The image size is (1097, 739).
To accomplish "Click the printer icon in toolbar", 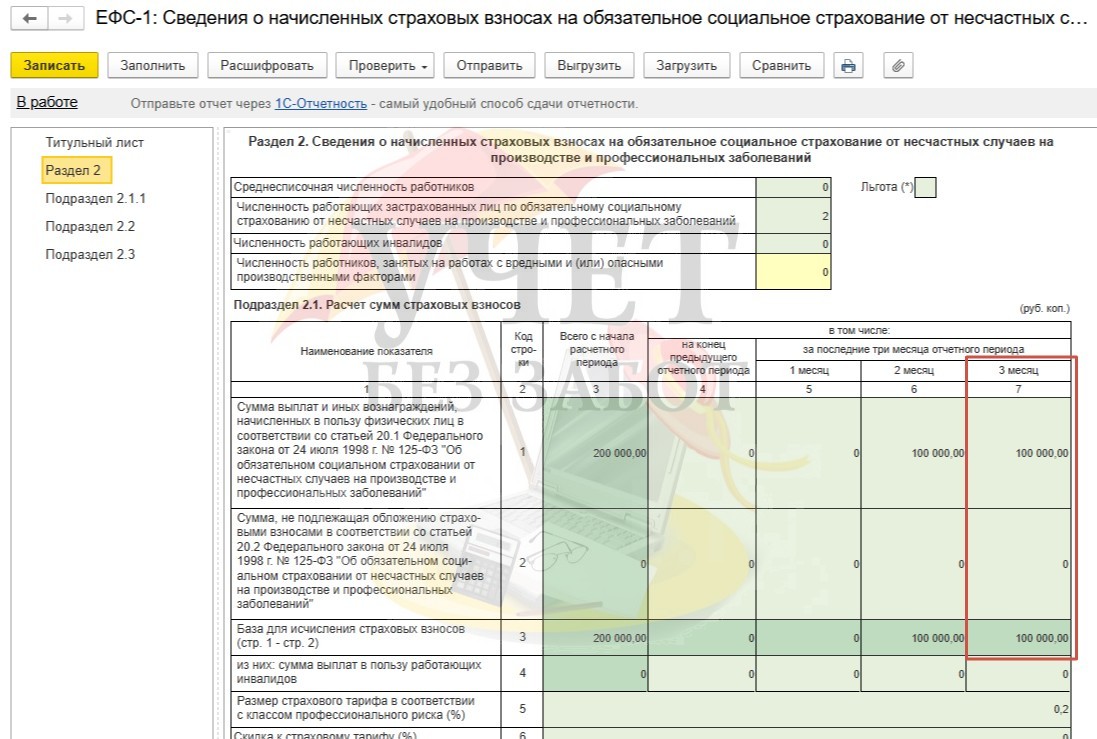I will click(x=848, y=66).
